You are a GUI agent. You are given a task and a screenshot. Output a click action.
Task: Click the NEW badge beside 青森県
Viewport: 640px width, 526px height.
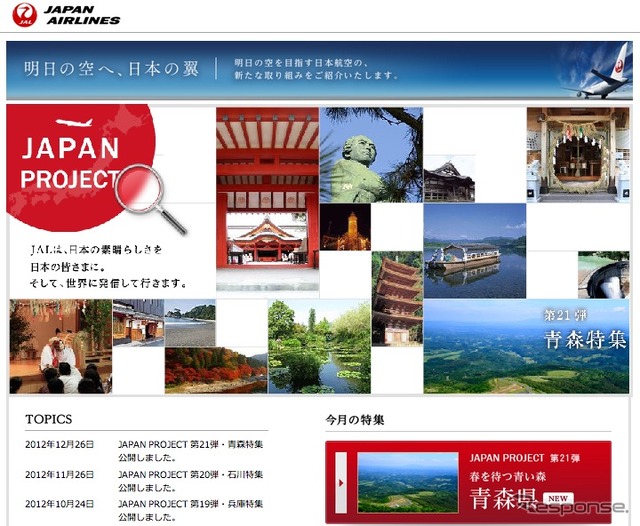click(x=558, y=499)
